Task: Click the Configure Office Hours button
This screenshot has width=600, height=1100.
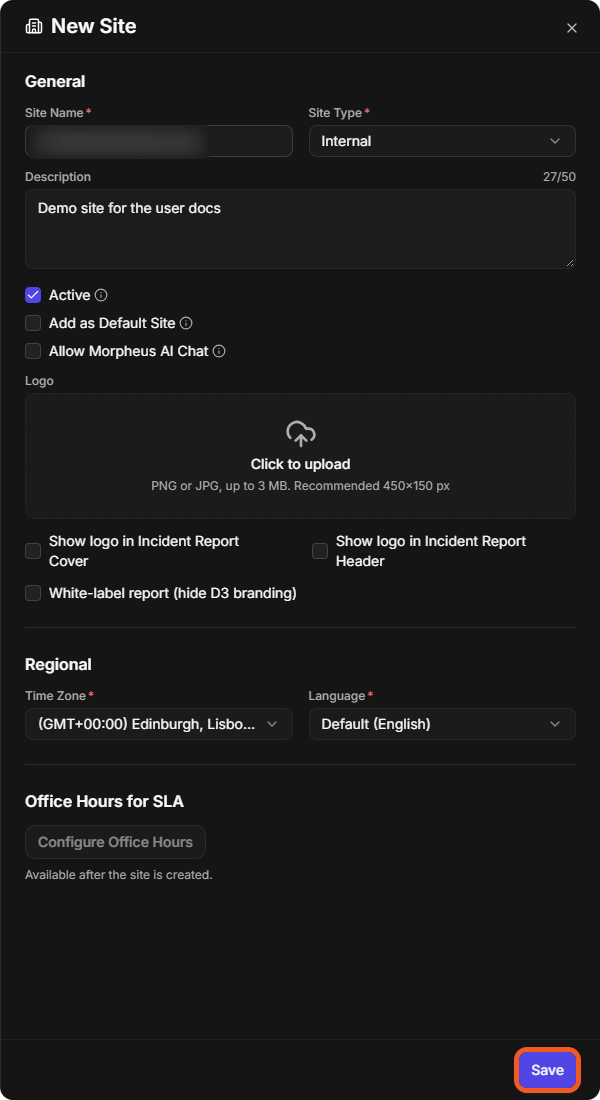Action: [x=115, y=842]
